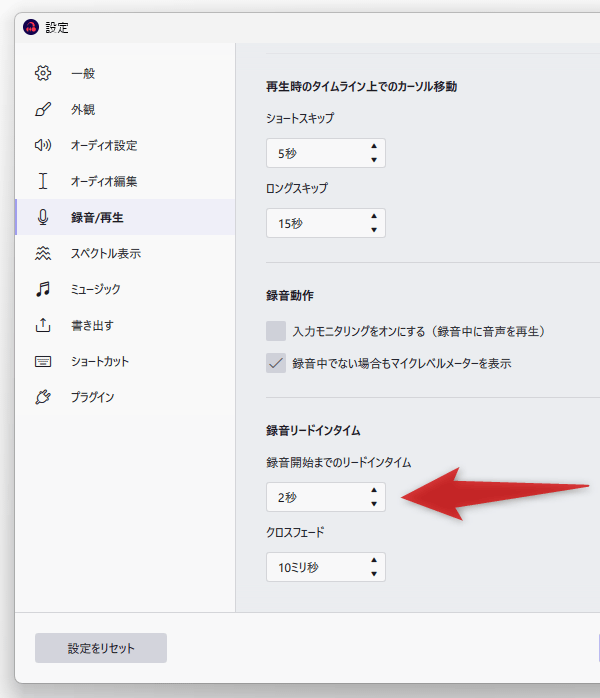
Task: Click the lead-in time field showing 2秒
Action: [326, 497]
